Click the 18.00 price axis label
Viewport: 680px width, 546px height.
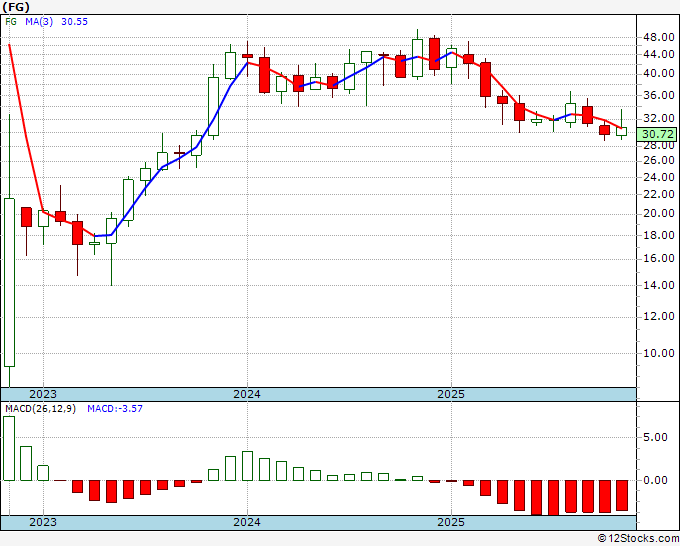click(x=658, y=235)
